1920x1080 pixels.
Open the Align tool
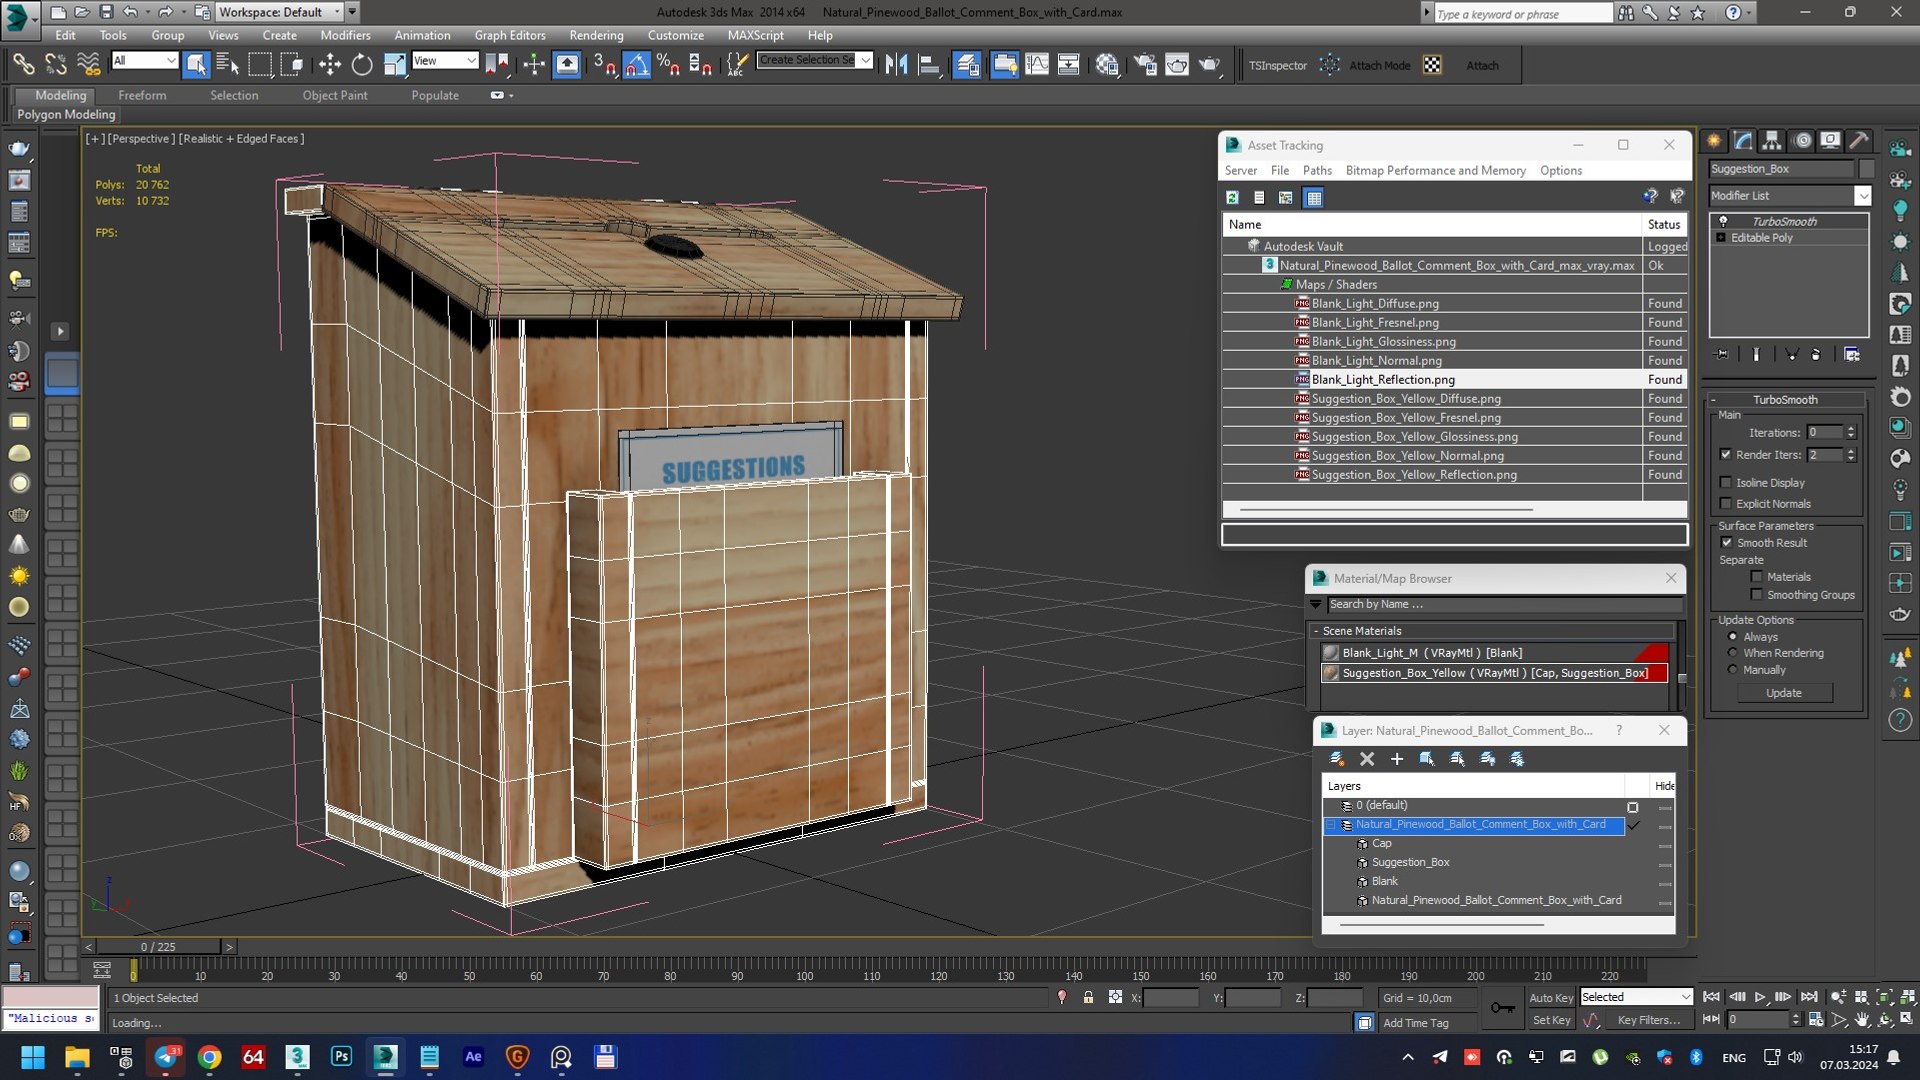click(929, 65)
